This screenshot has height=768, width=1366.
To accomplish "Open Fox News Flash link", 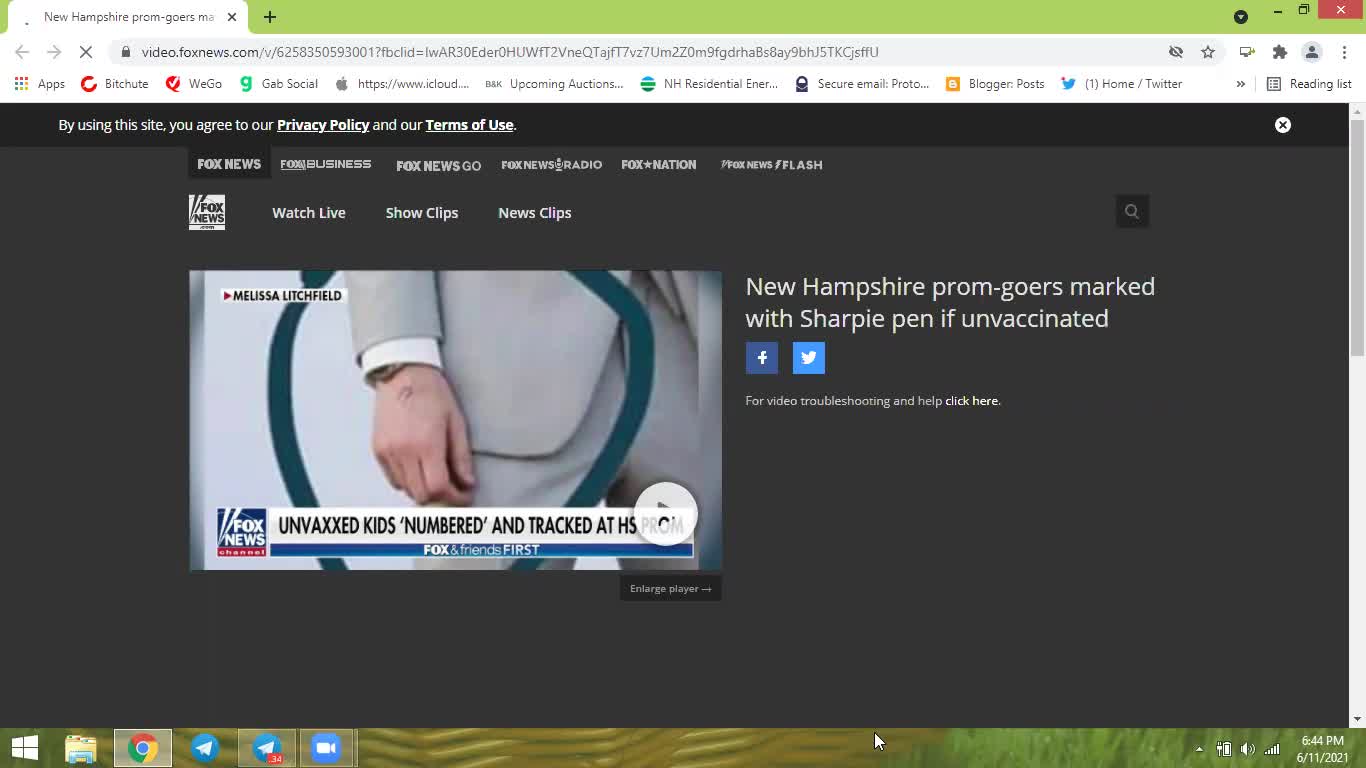I will pos(771,164).
